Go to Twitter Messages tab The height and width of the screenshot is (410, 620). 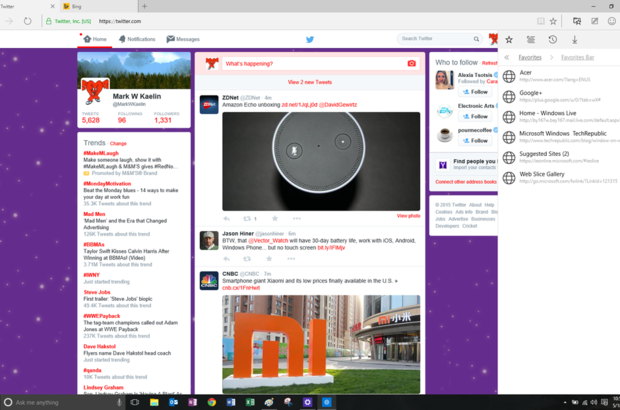pos(183,39)
